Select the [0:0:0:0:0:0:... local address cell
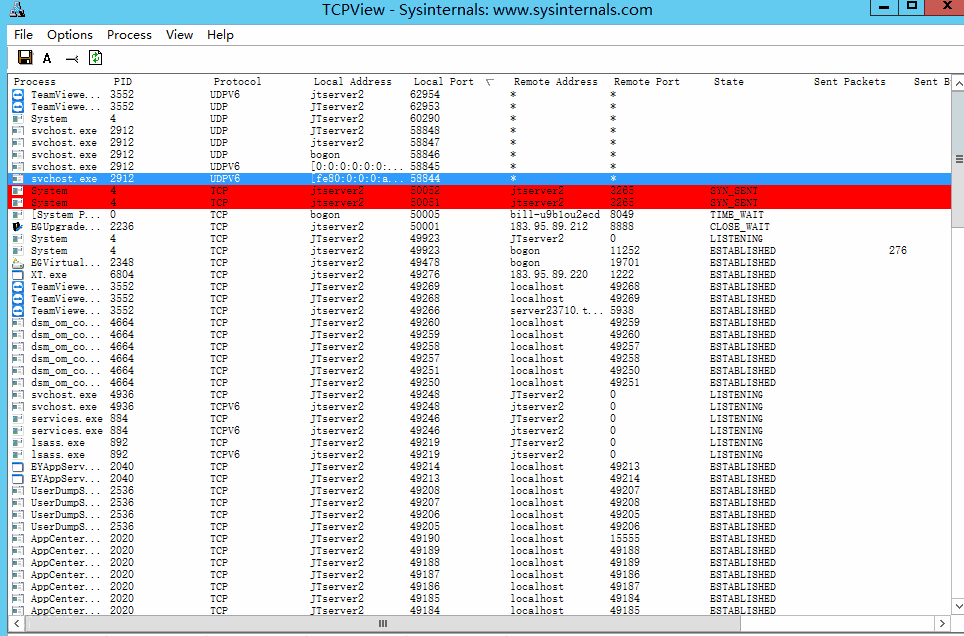 357,167
